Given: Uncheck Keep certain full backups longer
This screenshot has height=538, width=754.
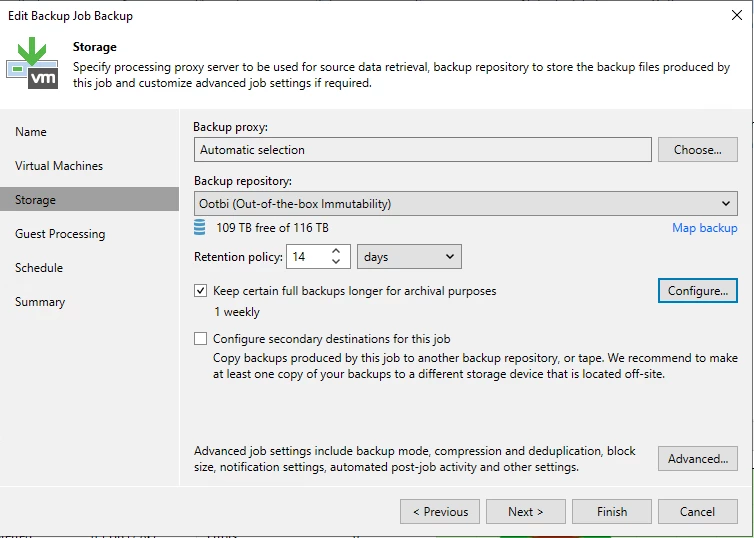Looking at the screenshot, I should pos(201,291).
